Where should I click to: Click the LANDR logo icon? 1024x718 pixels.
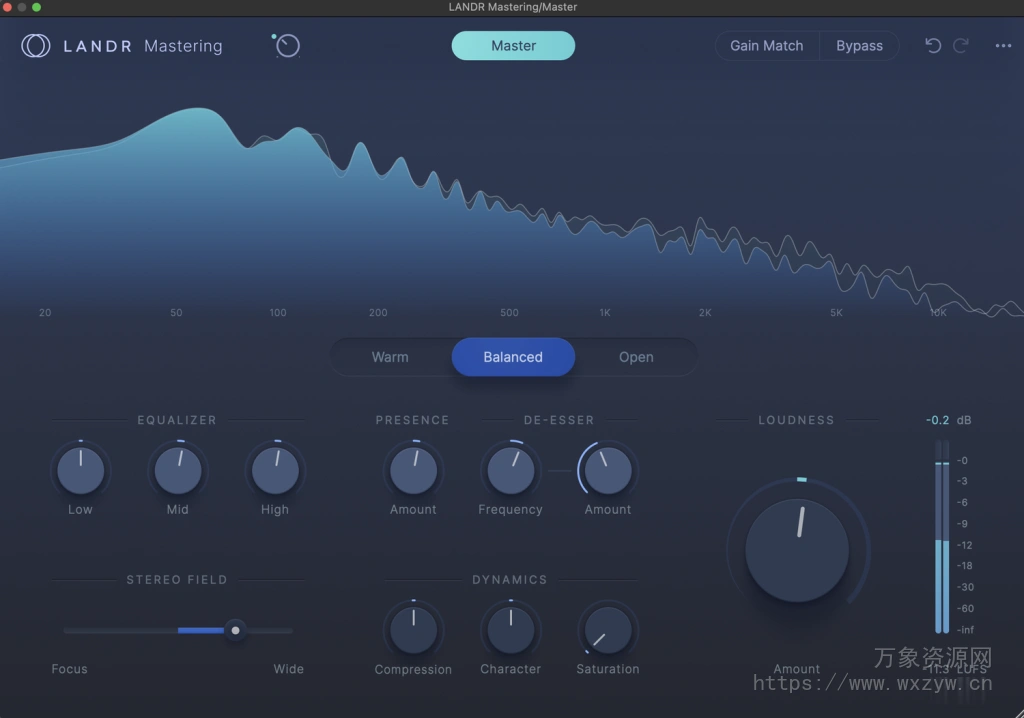tap(35, 45)
